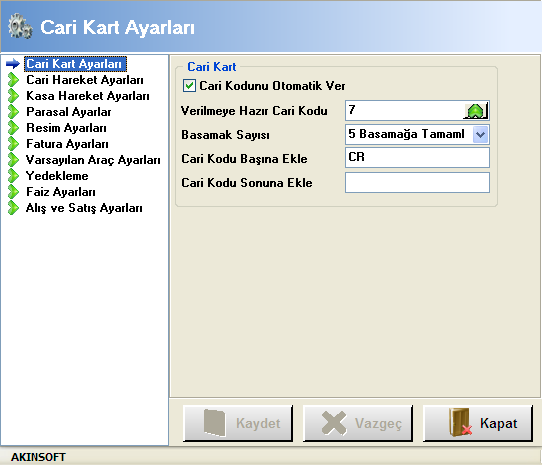542x465 pixels.
Task: Click the green house icon in code field
Action: coord(476,111)
